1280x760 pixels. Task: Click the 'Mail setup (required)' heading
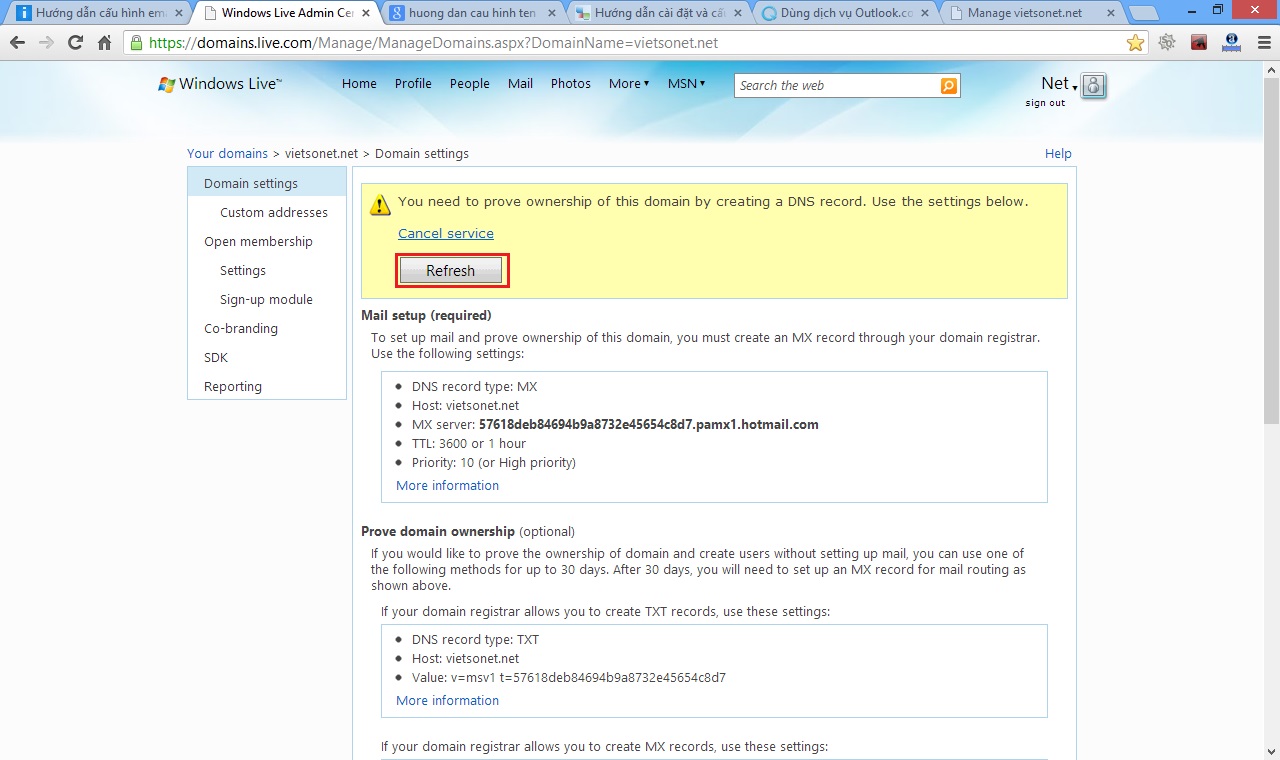426,316
